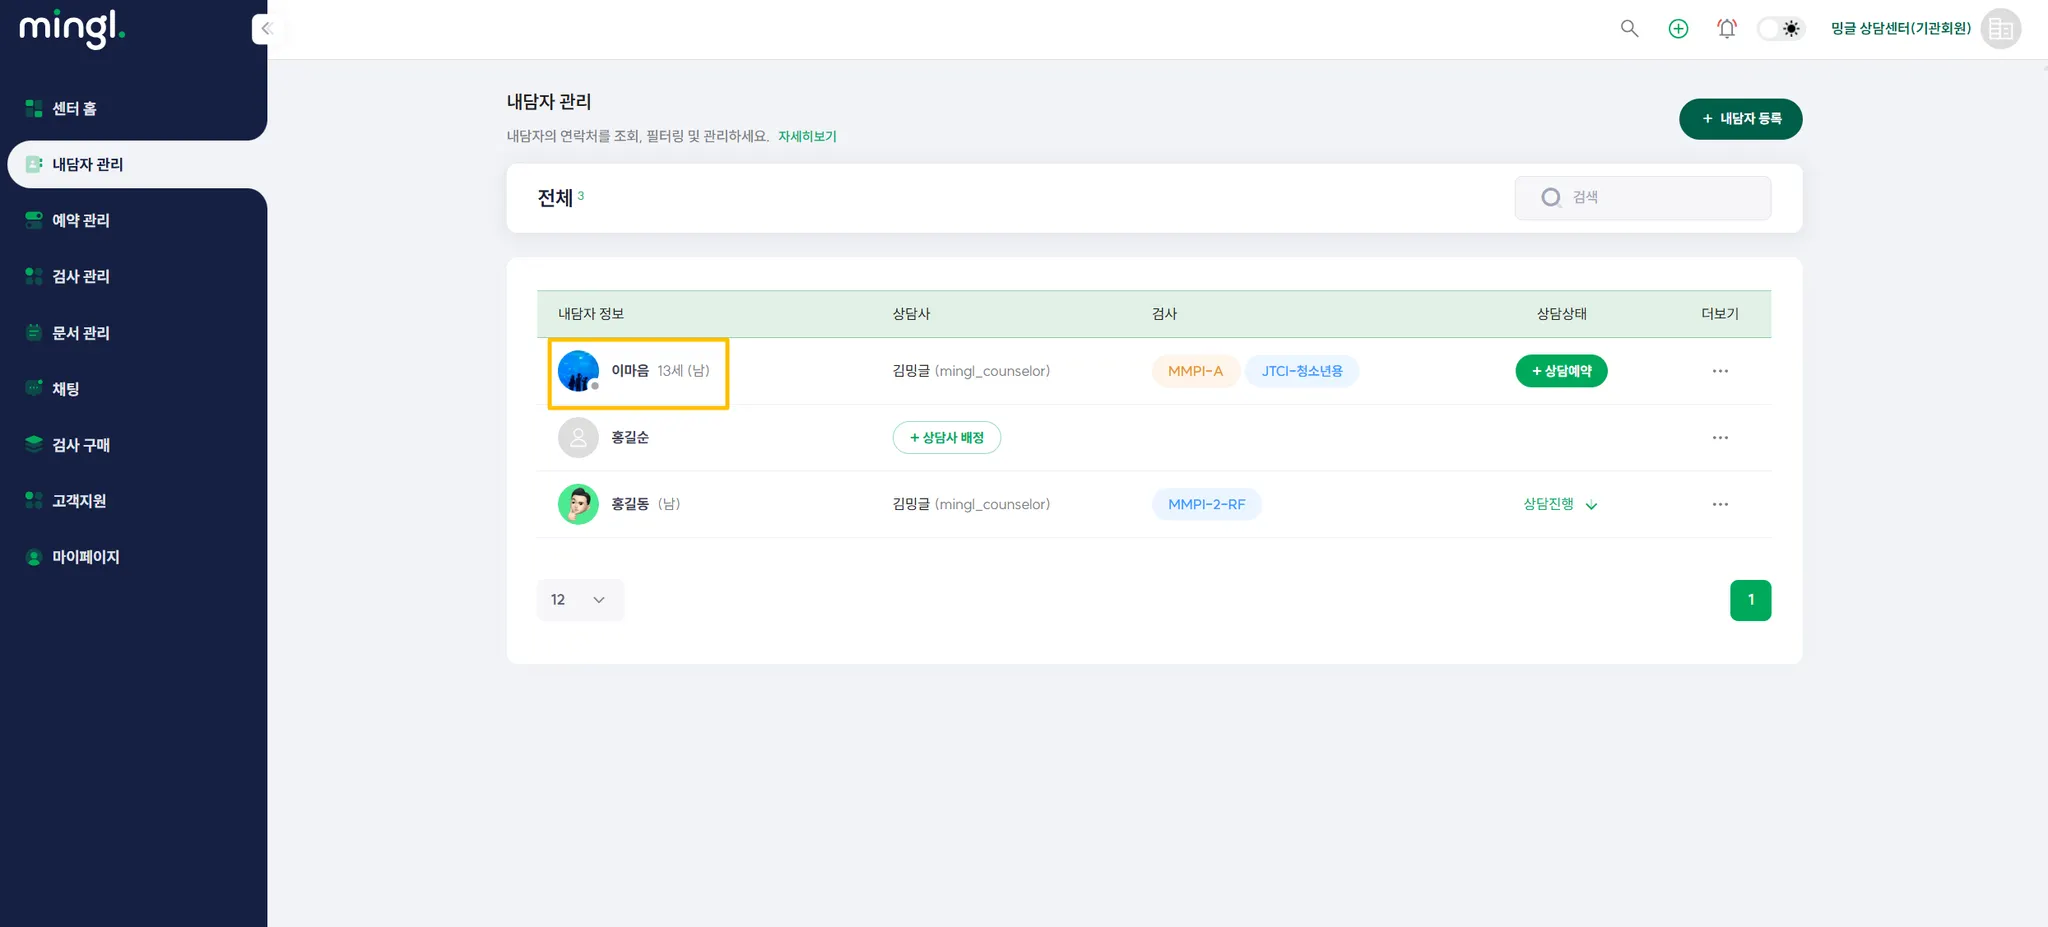Image resolution: width=2048 pixels, height=927 pixels.
Task: Click the 내담자 등록 button
Action: pos(1740,119)
